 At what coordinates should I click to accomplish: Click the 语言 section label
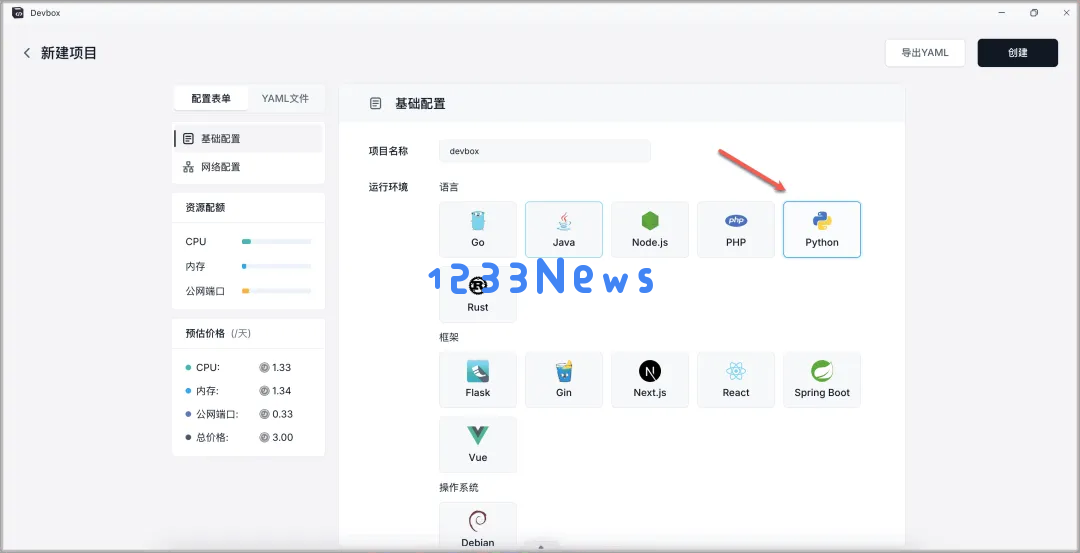click(449, 187)
